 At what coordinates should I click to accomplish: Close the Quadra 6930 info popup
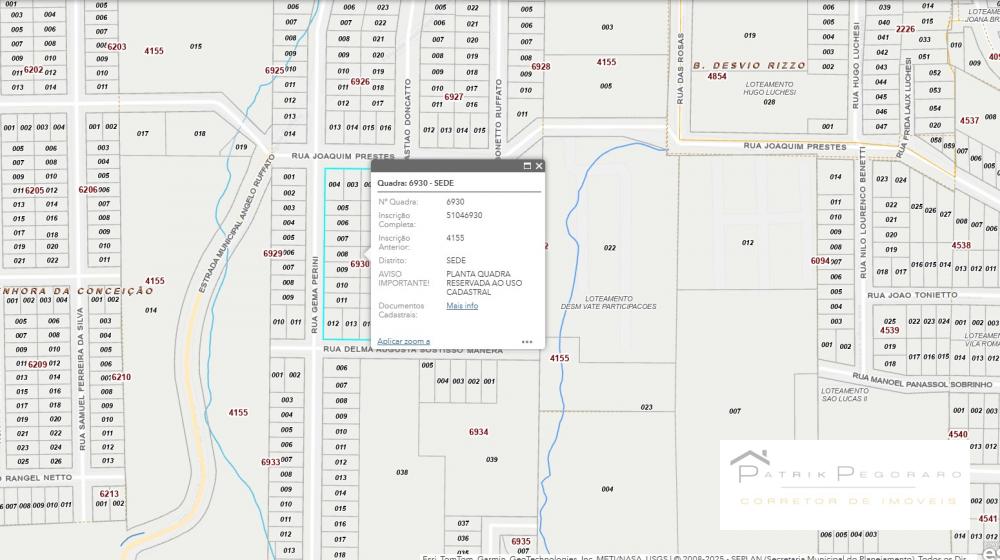click(x=539, y=166)
